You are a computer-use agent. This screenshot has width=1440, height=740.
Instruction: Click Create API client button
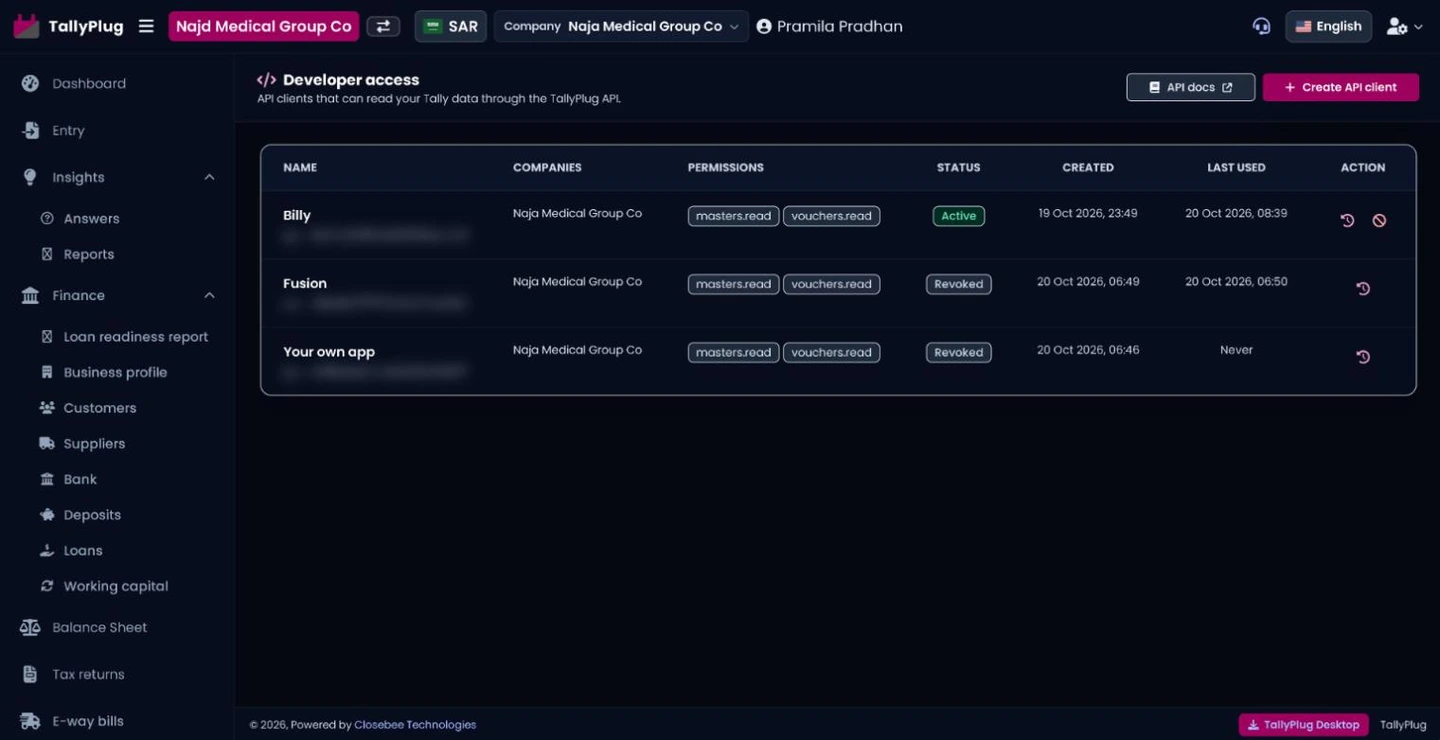pyautogui.click(x=1341, y=87)
